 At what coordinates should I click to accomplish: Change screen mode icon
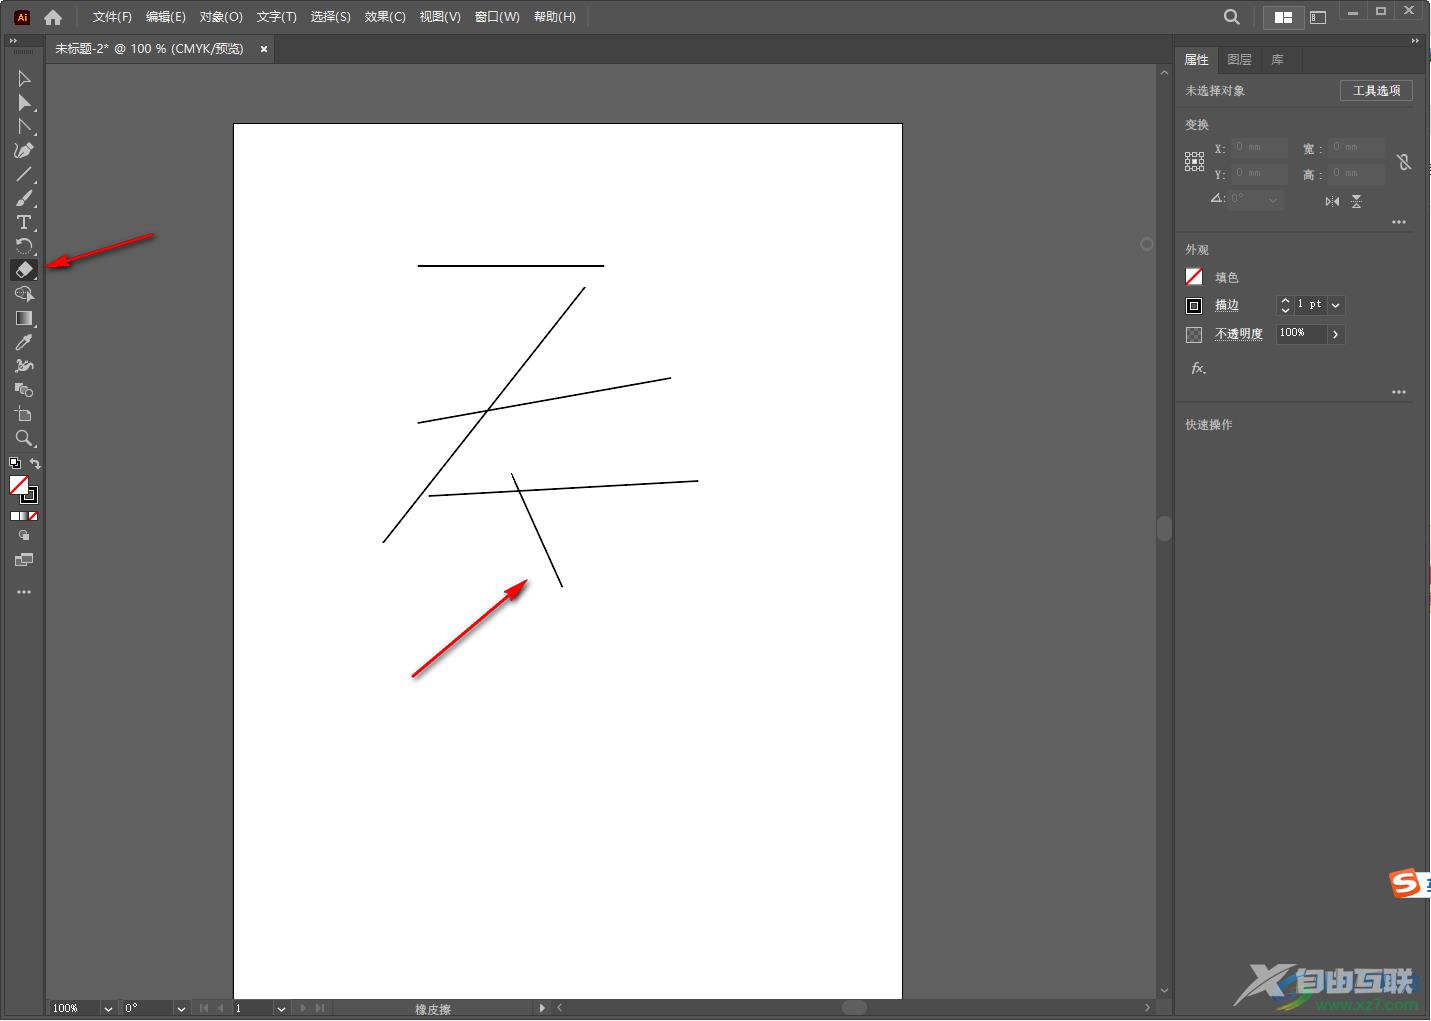click(x=24, y=560)
